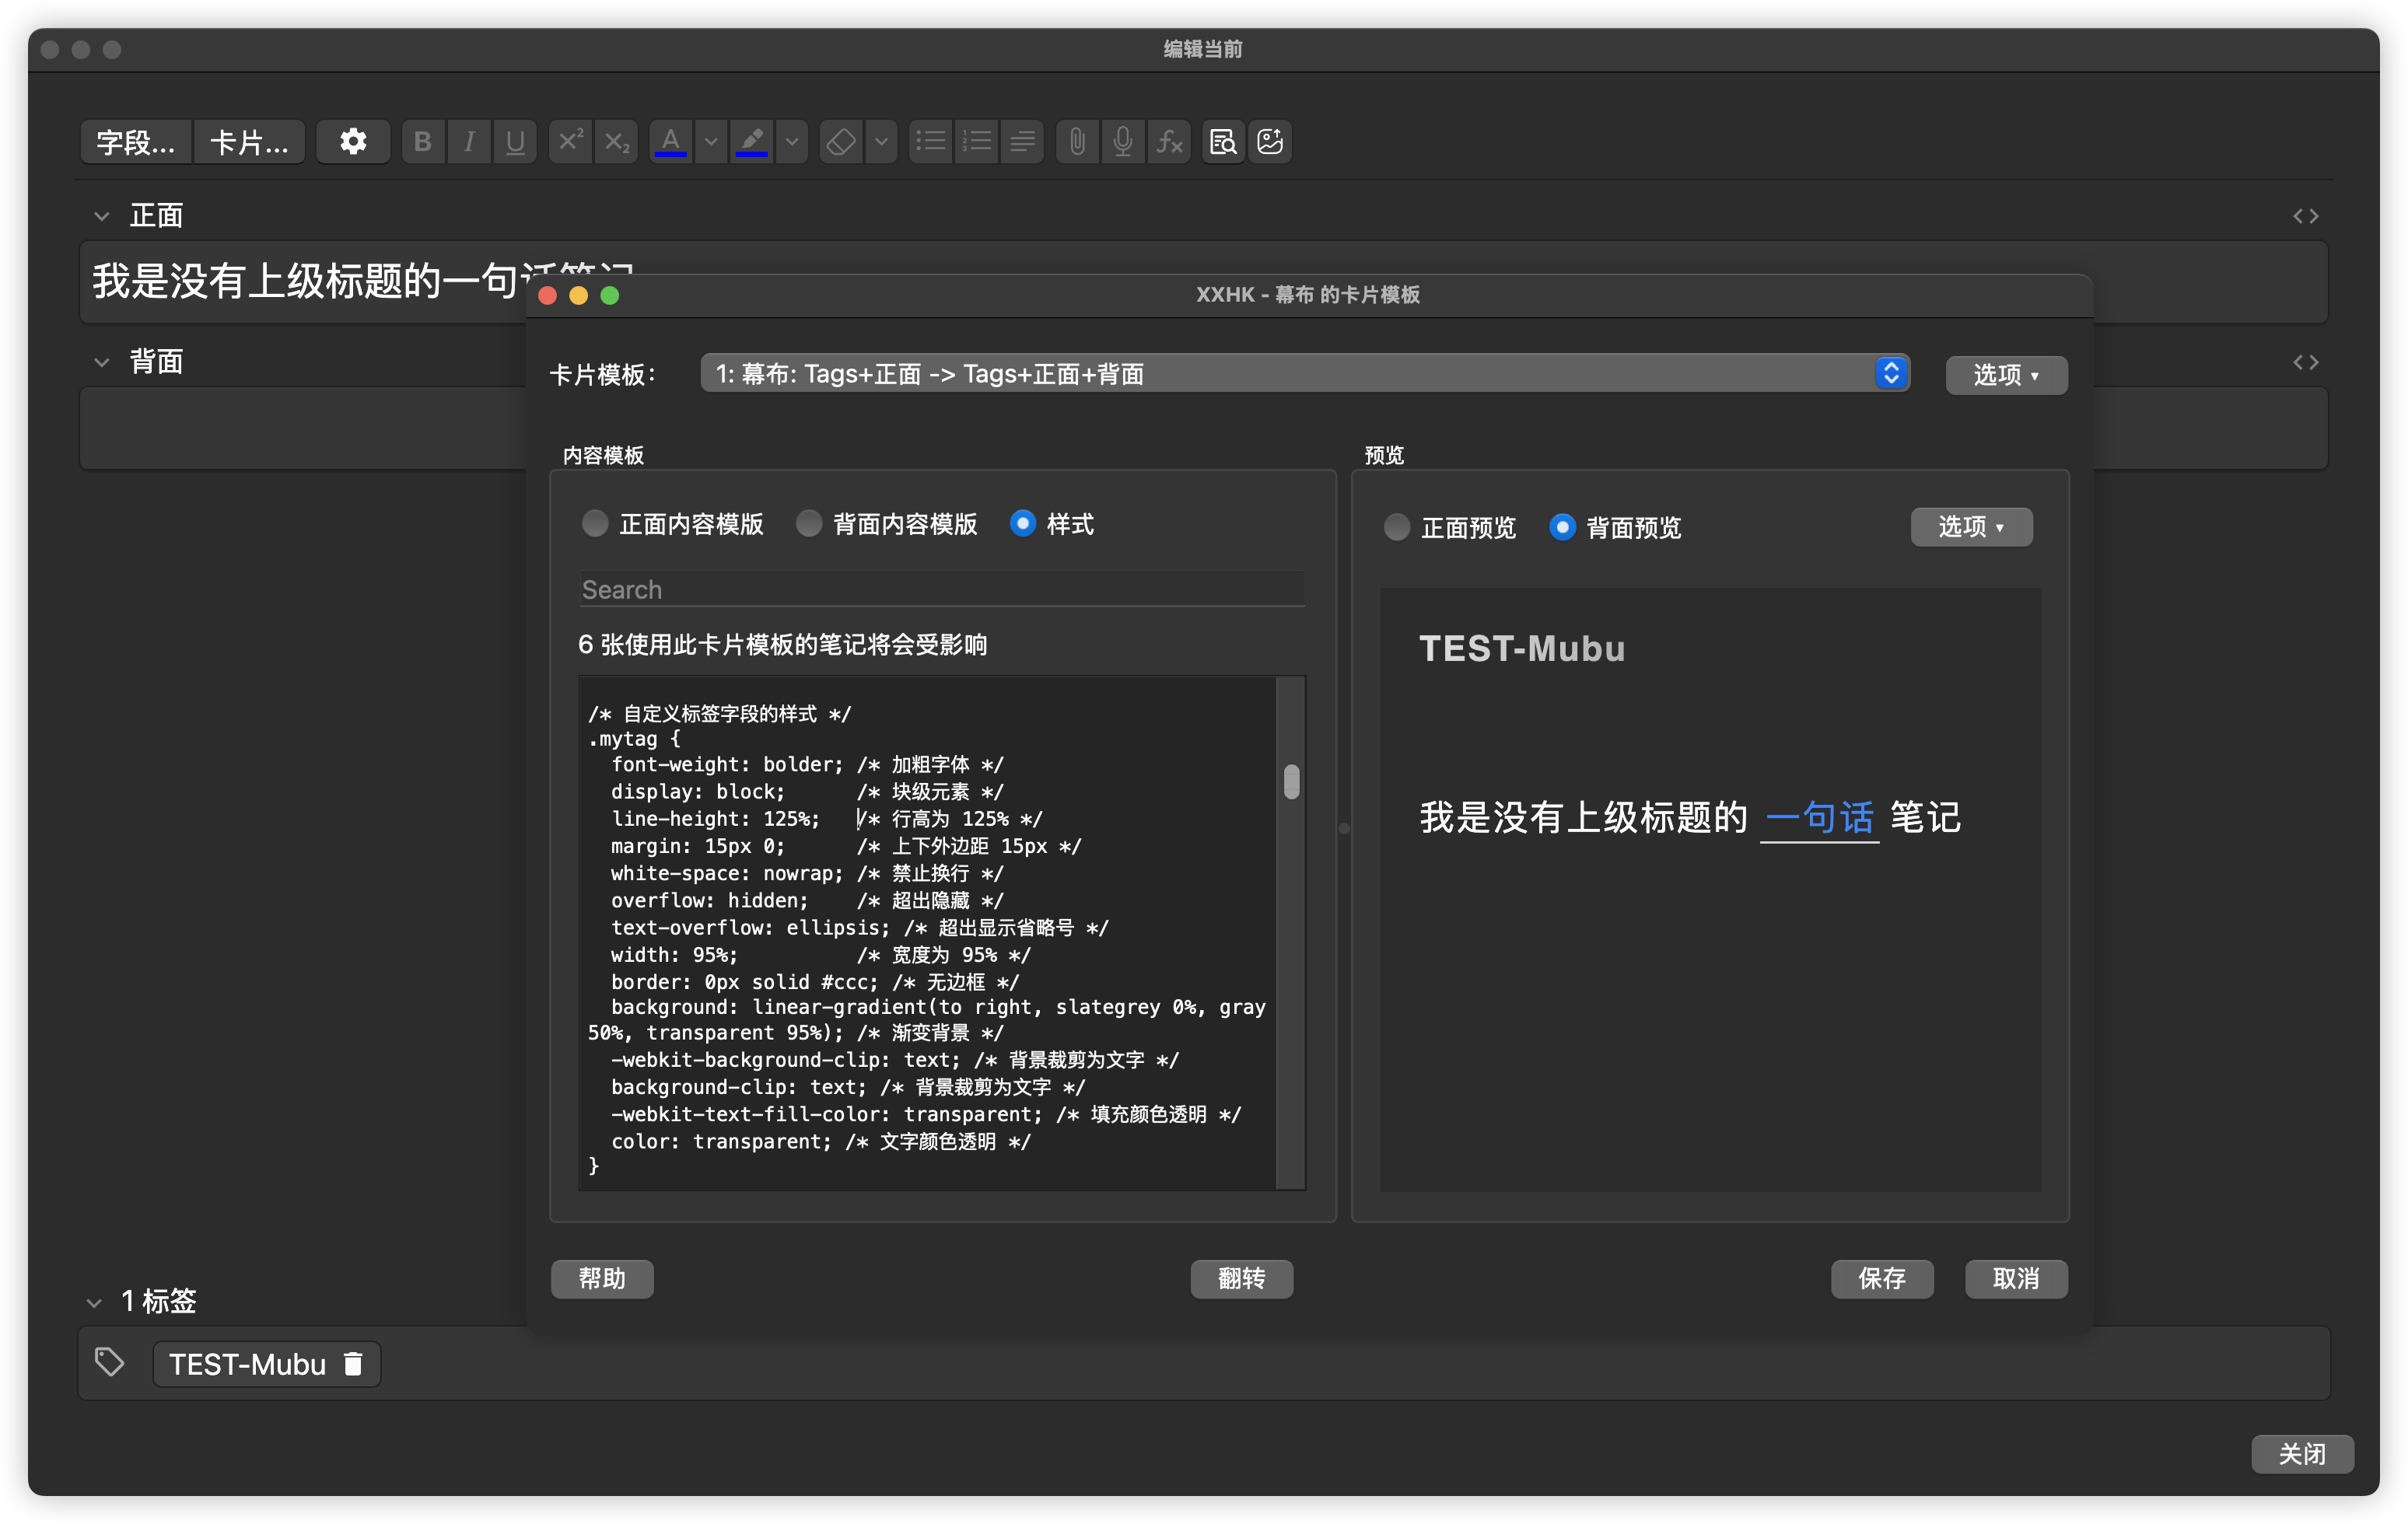This screenshot has width=2408, height=1524.
Task: Open highlight color dropdown arrow
Action: coord(792,142)
